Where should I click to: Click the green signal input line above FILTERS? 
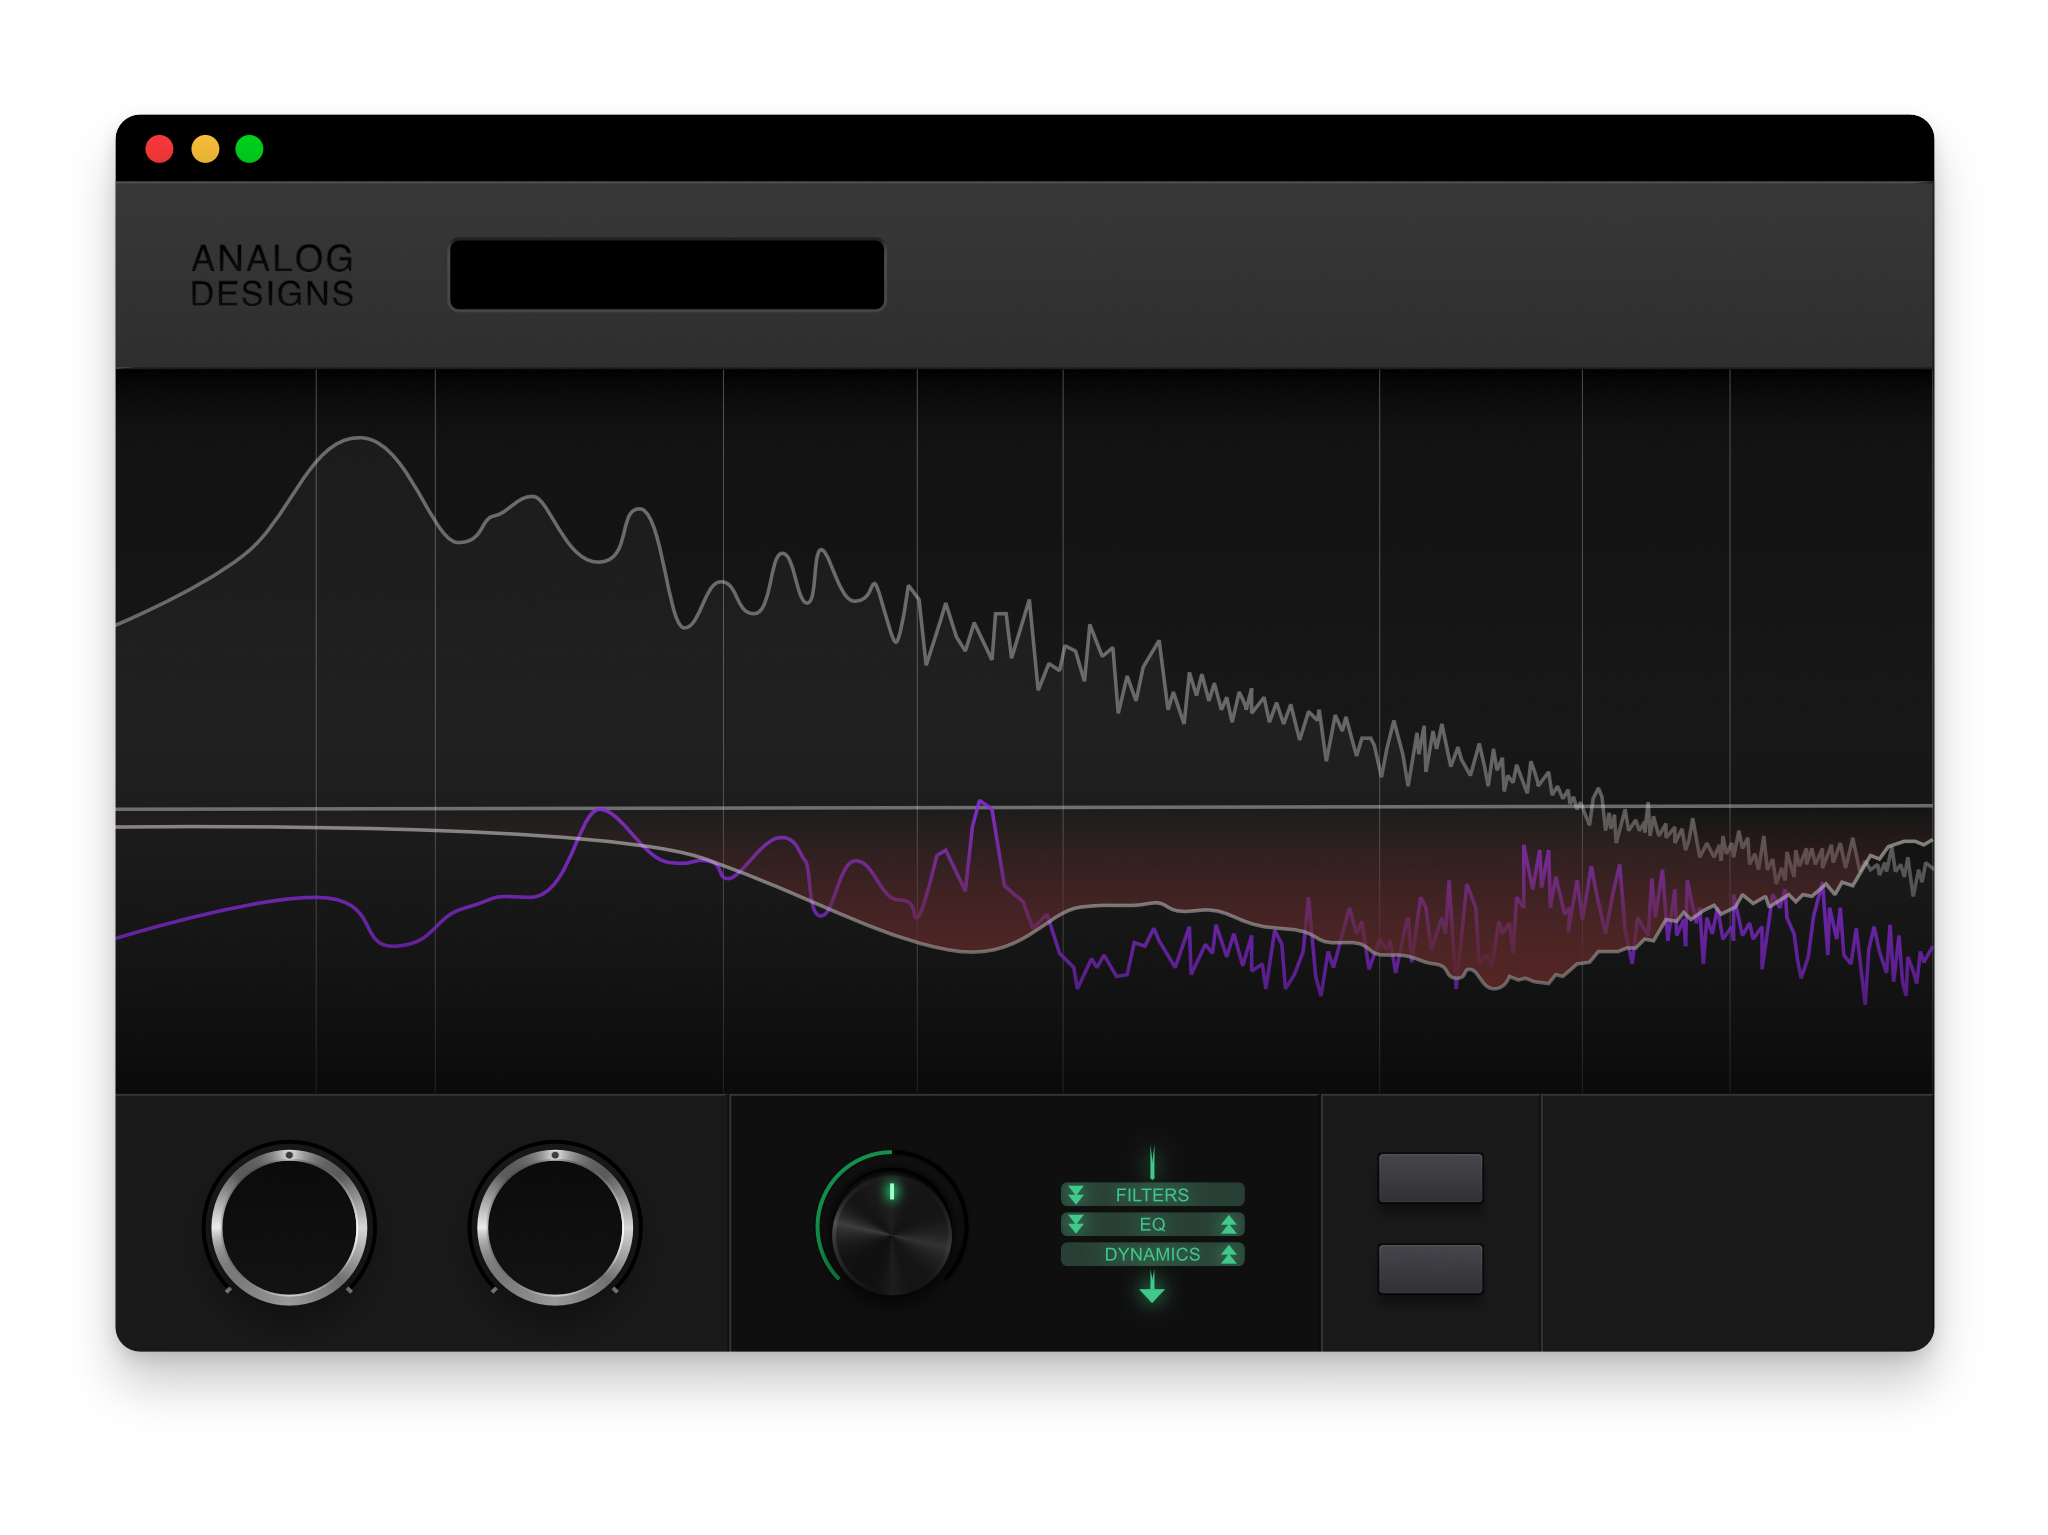pyautogui.click(x=1152, y=1162)
